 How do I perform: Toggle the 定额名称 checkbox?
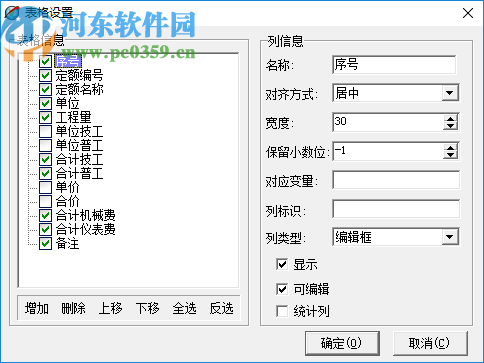click(x=46, y=89)
